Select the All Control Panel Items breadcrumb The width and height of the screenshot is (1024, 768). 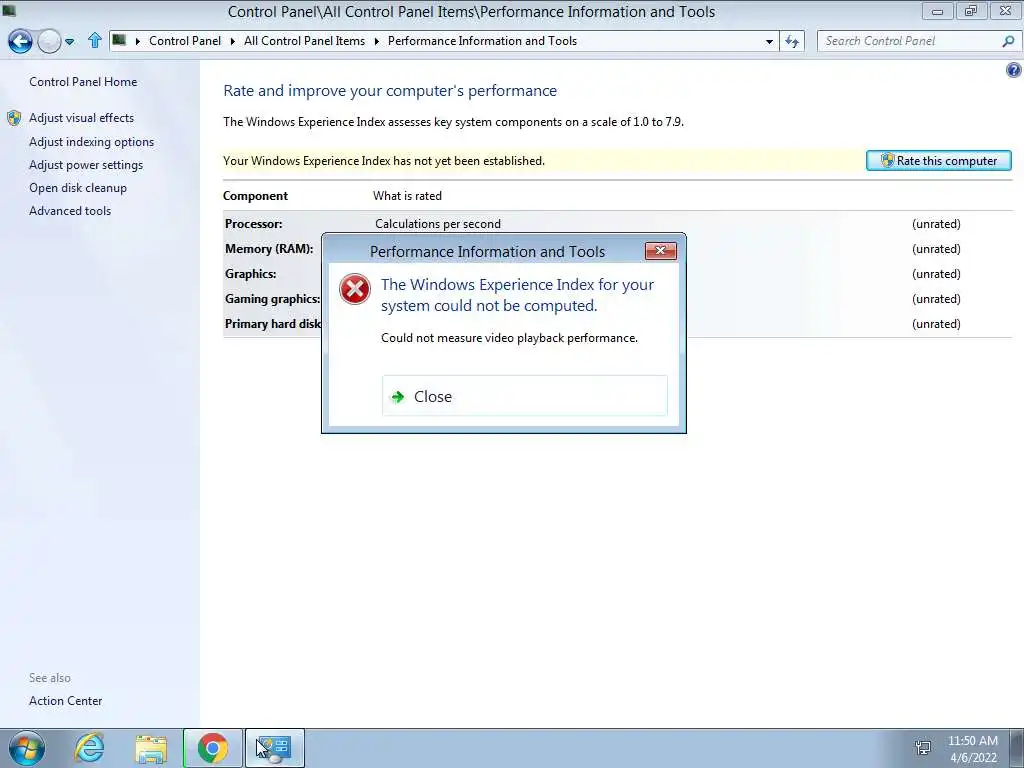tap(304, 40)
